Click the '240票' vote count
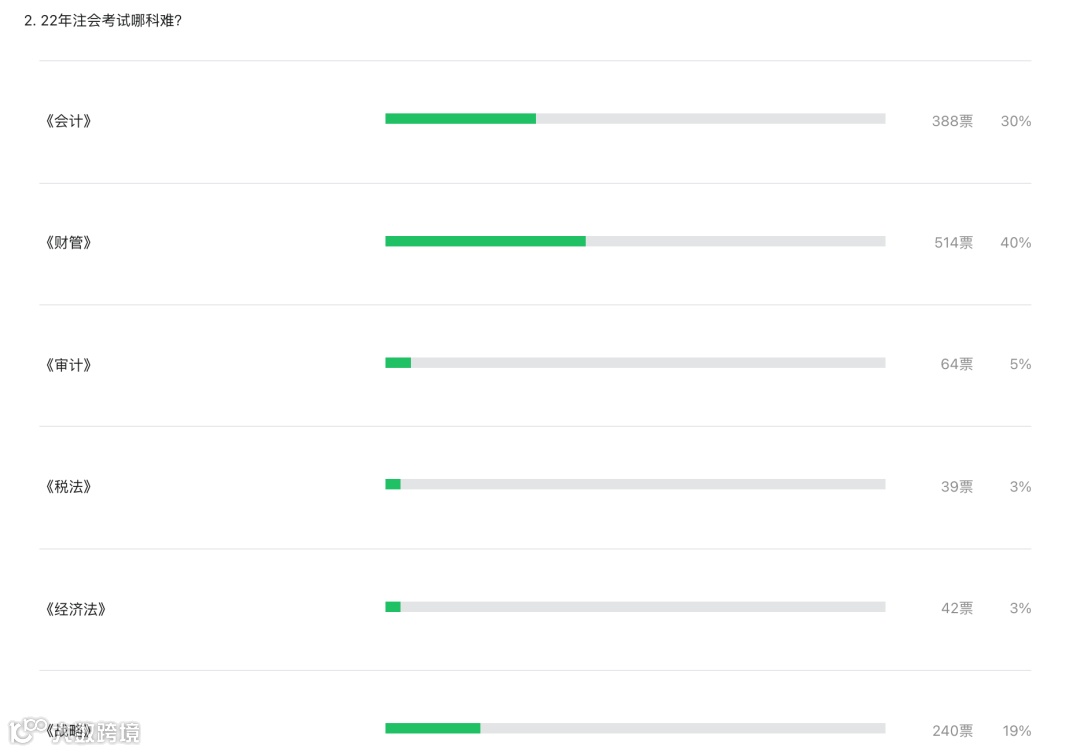 [951, 731]
